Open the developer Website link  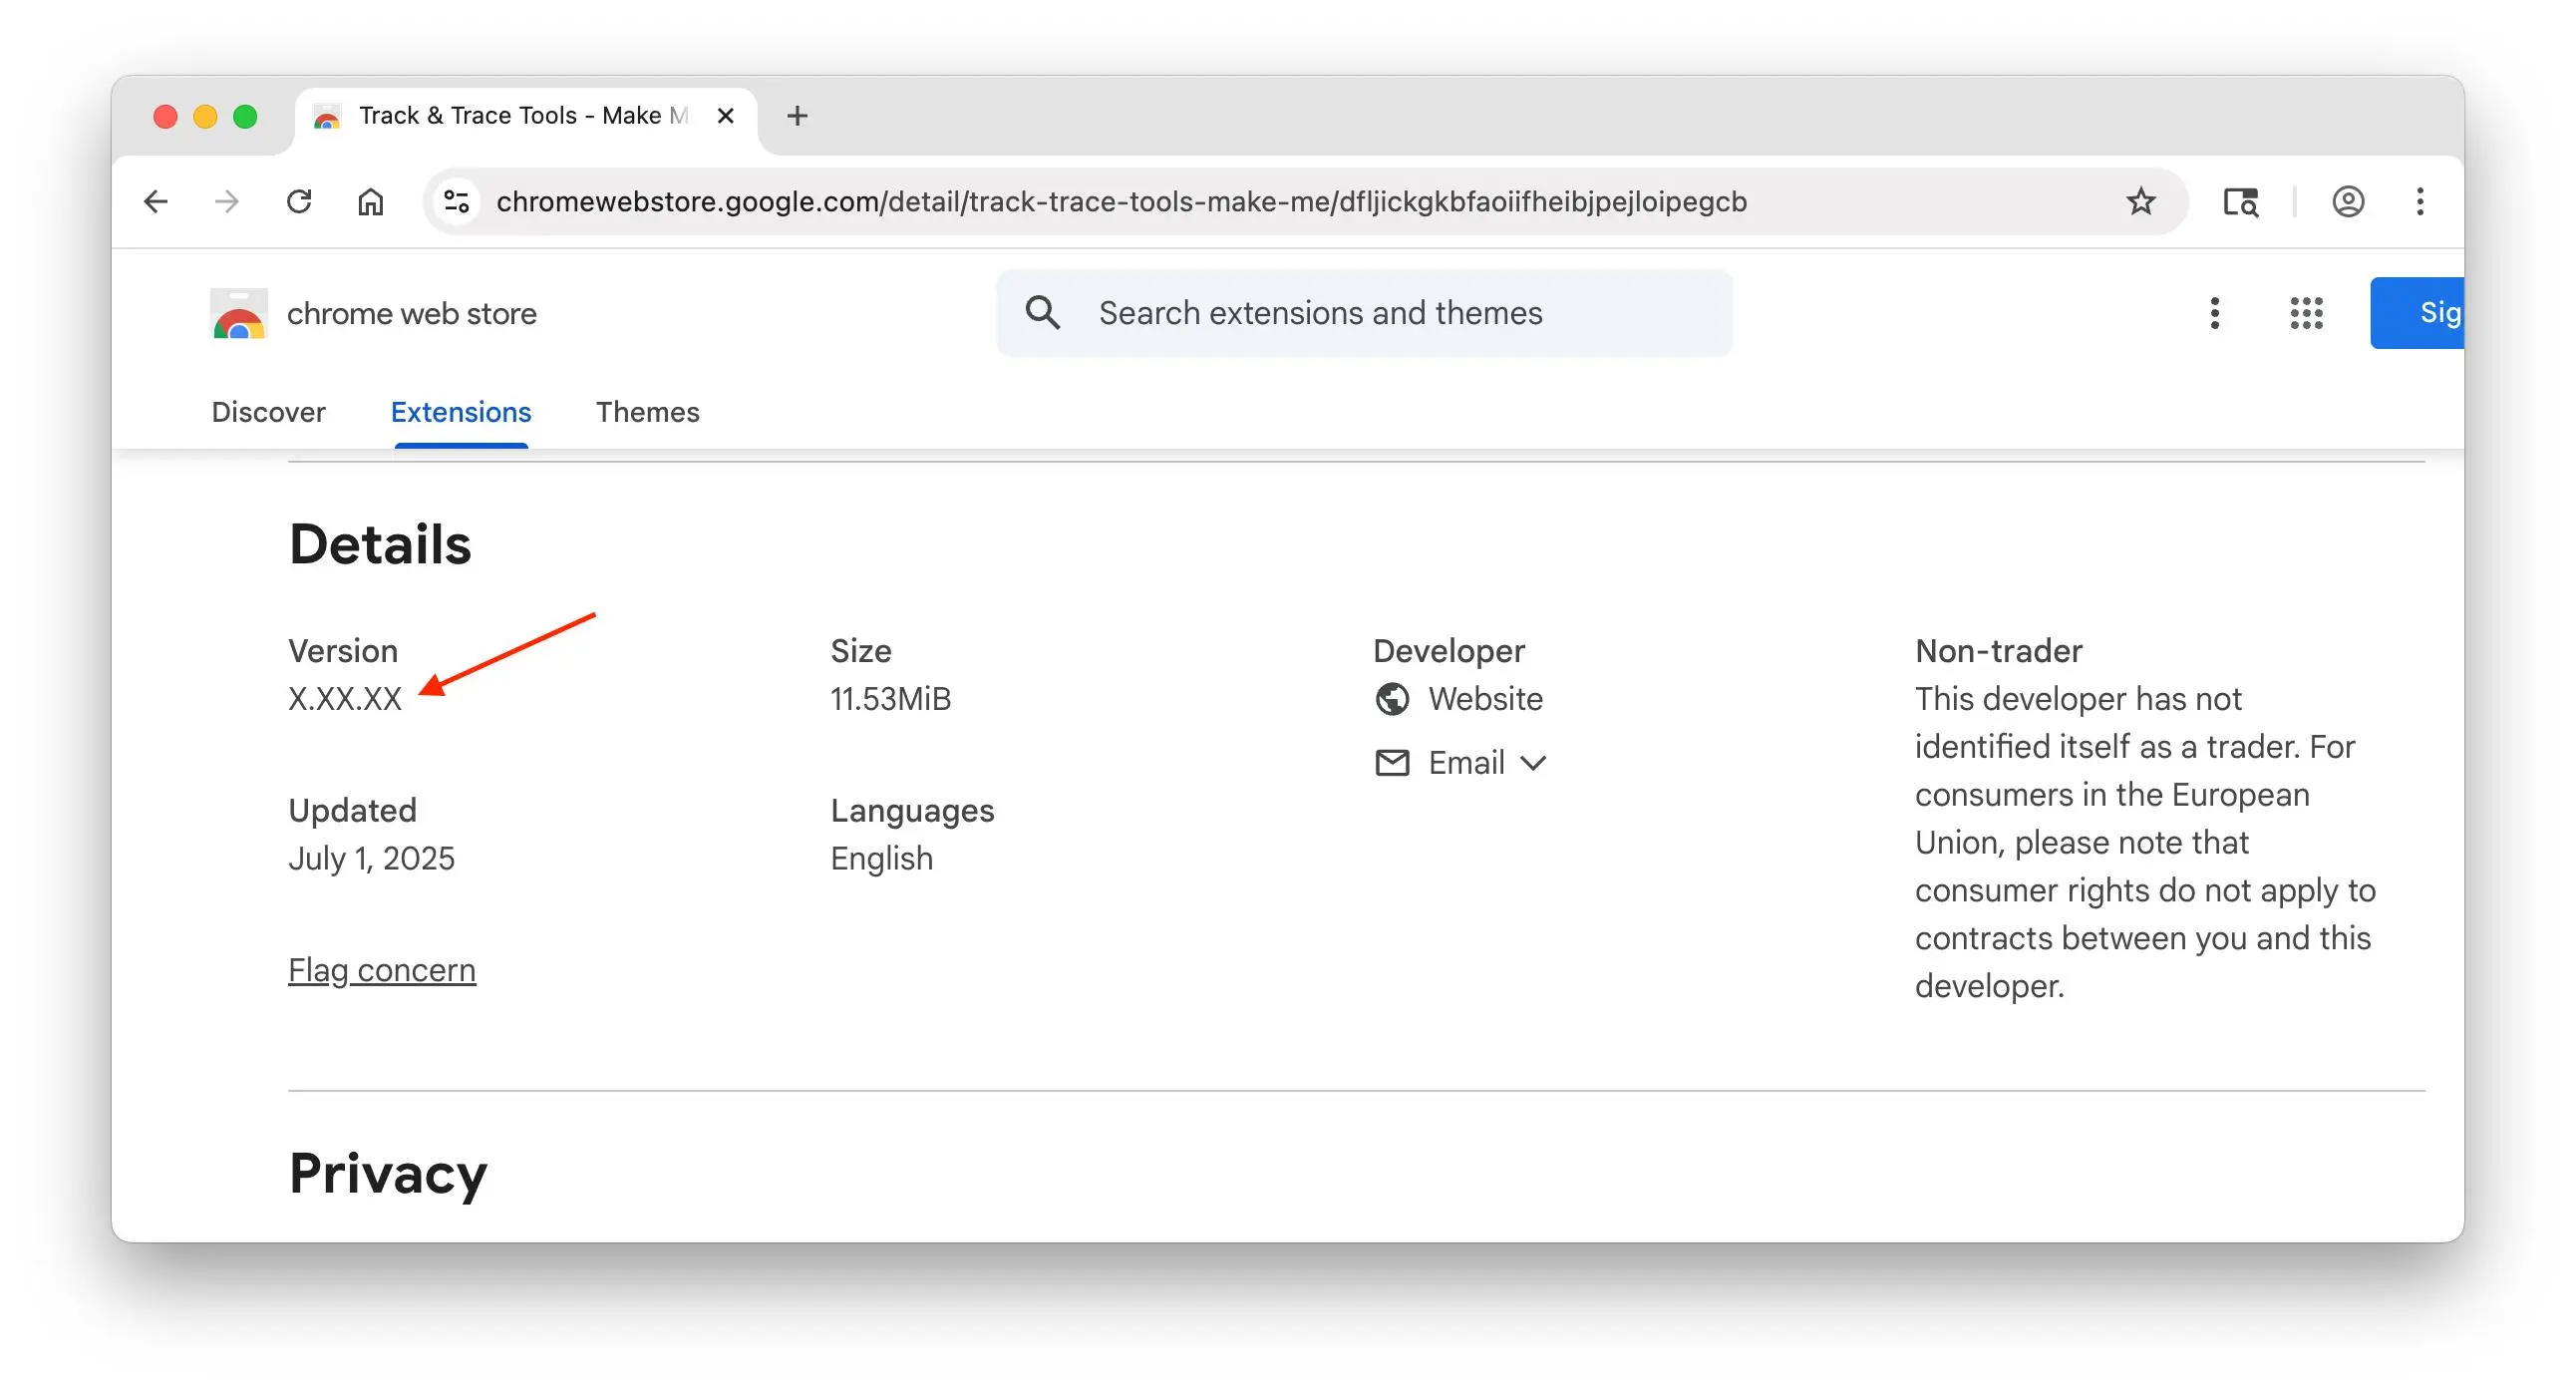(x=1485, y=699)
